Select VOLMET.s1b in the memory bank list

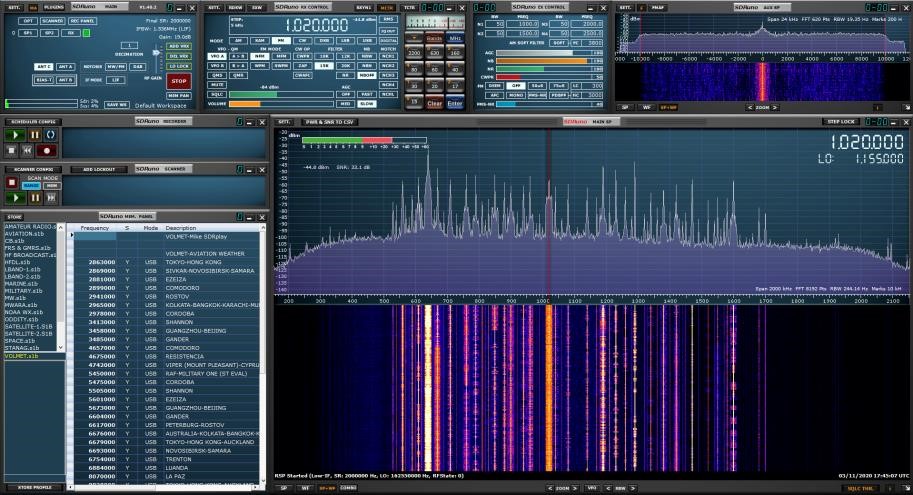(22, 355)
